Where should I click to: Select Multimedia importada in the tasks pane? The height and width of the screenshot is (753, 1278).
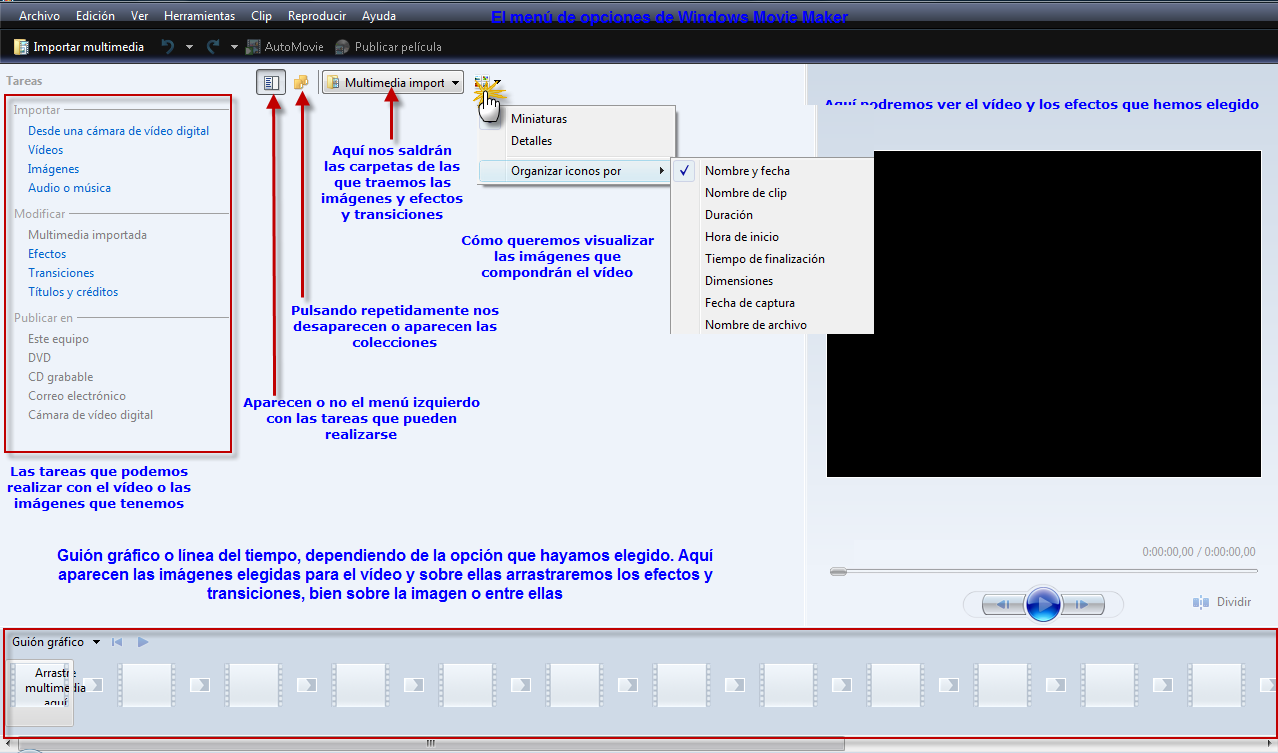(x=87, y=235)
